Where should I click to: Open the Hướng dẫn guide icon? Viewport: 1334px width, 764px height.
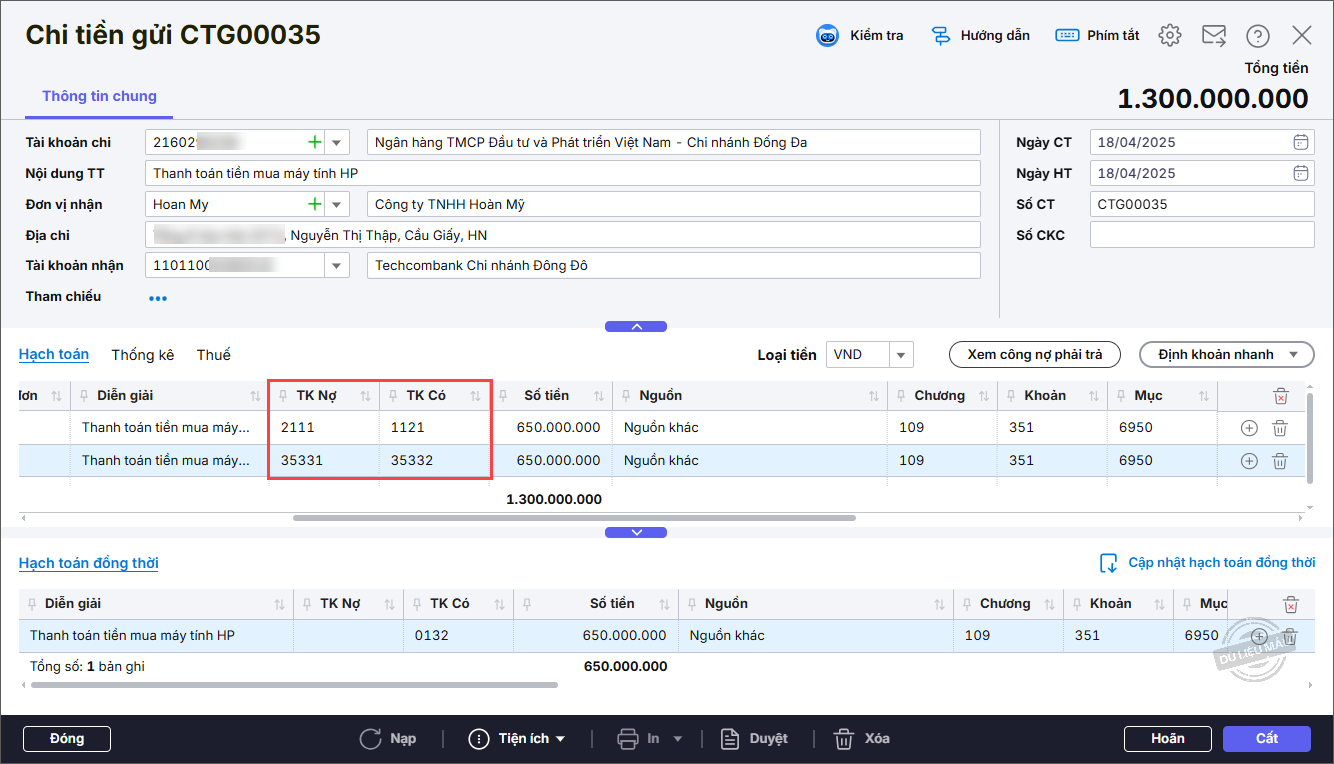[x=940, y=36]
